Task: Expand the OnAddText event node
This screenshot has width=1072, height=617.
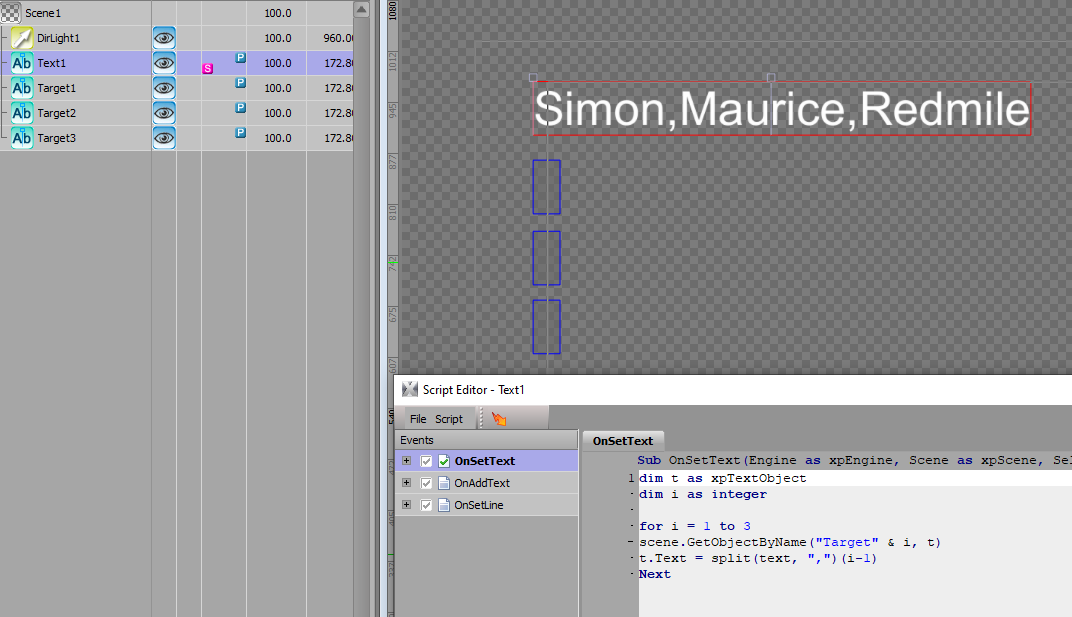Action: pyautogui.click(x=406, y=483)
